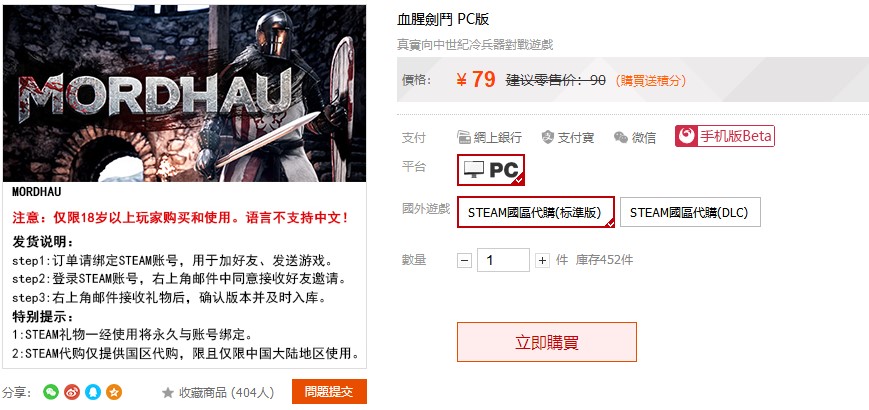The width and height of the screenshot is (869, 410).
Task: Click the 微信 payment icon
Action: click(x=621, y=137)
